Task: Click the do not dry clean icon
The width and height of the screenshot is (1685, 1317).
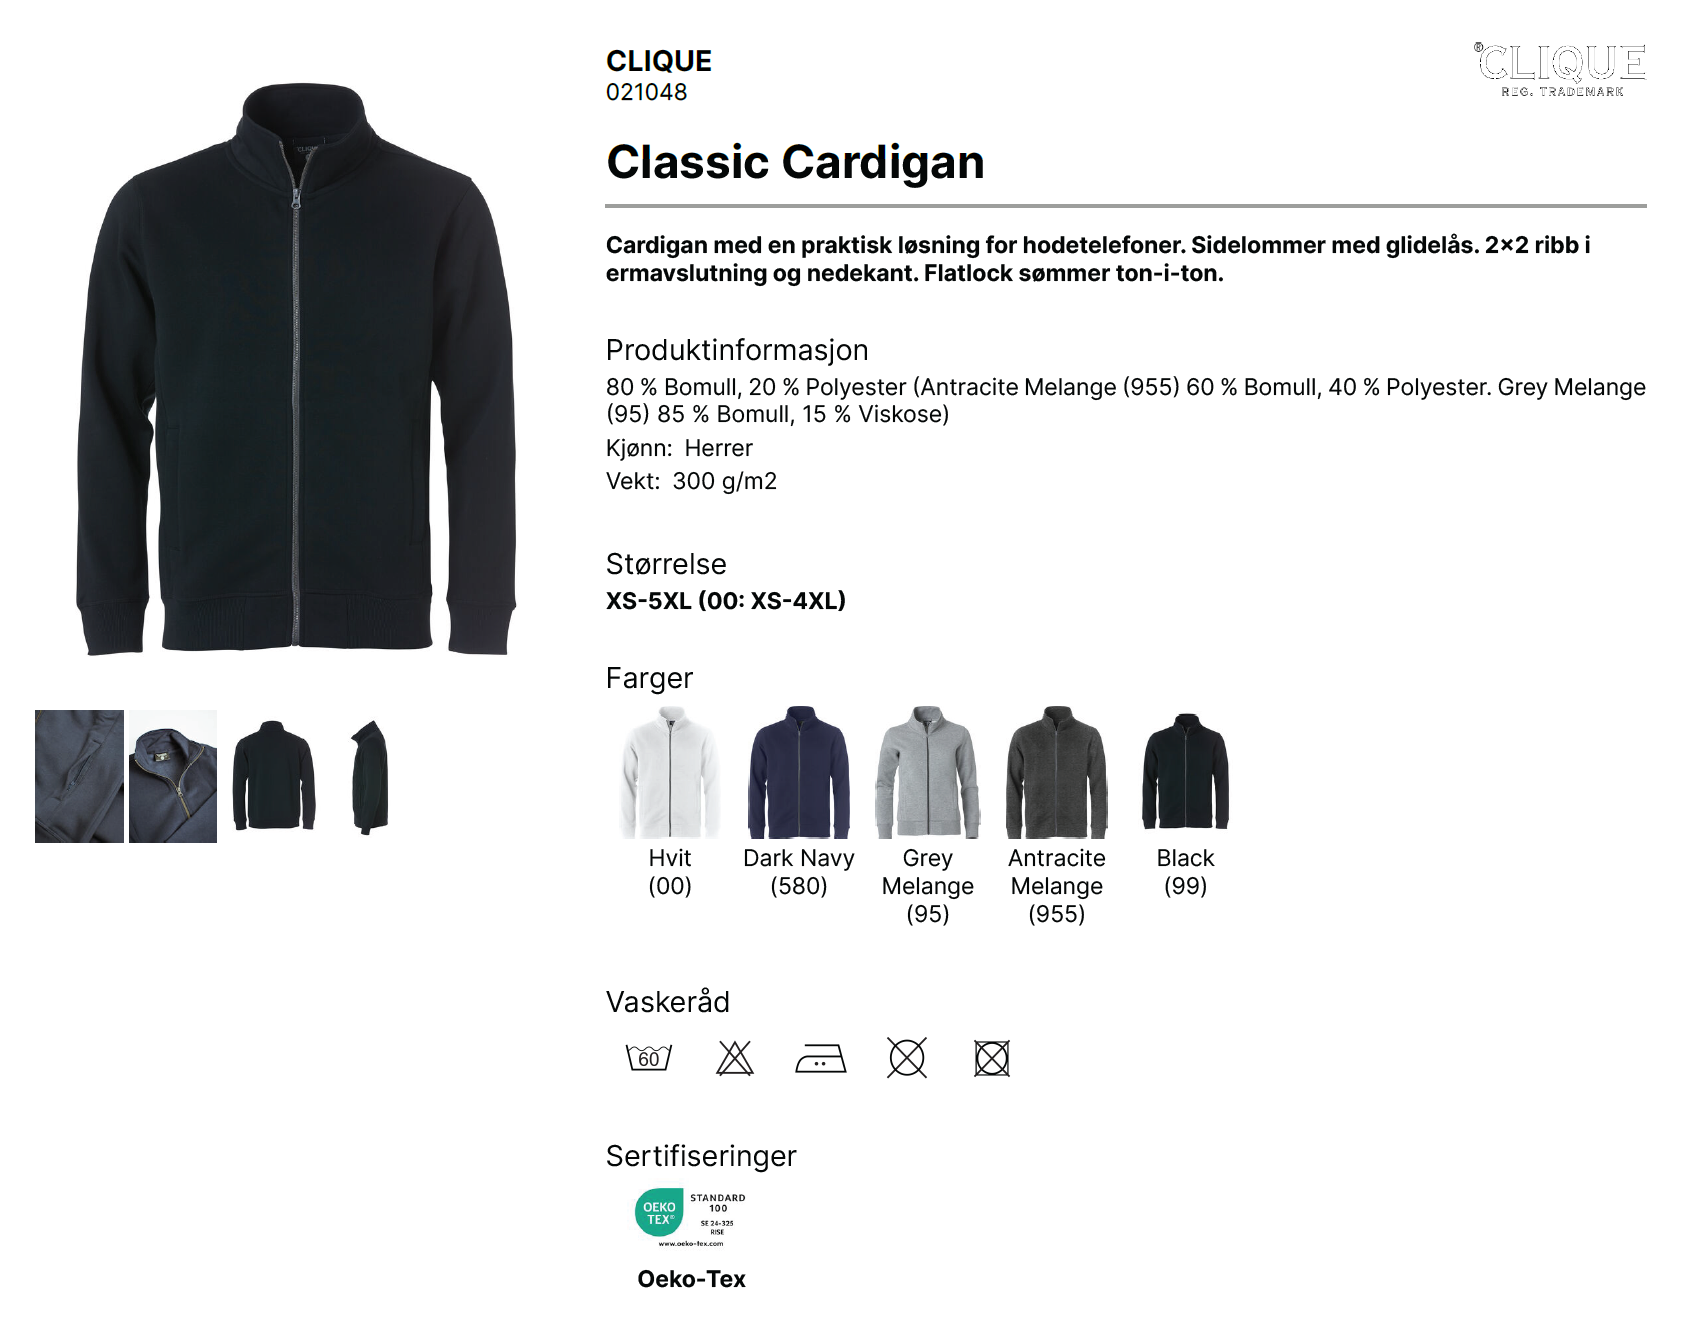Action: point(907,1057)
